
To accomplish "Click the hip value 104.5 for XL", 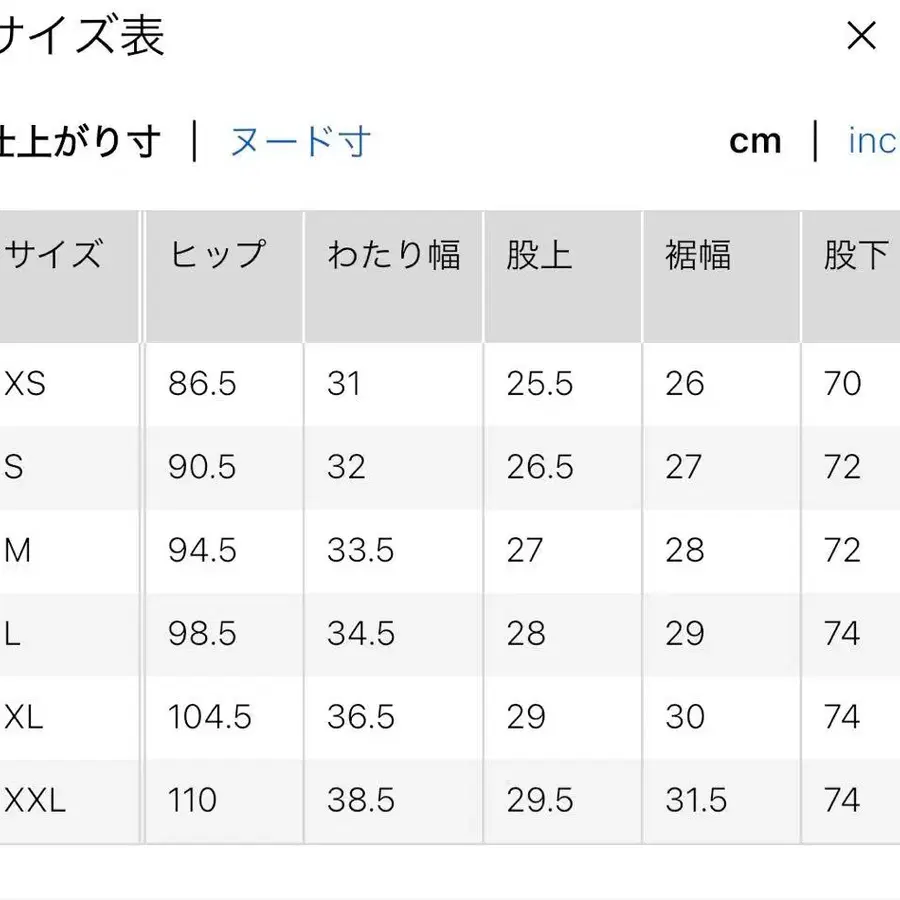I will [204, 717].
